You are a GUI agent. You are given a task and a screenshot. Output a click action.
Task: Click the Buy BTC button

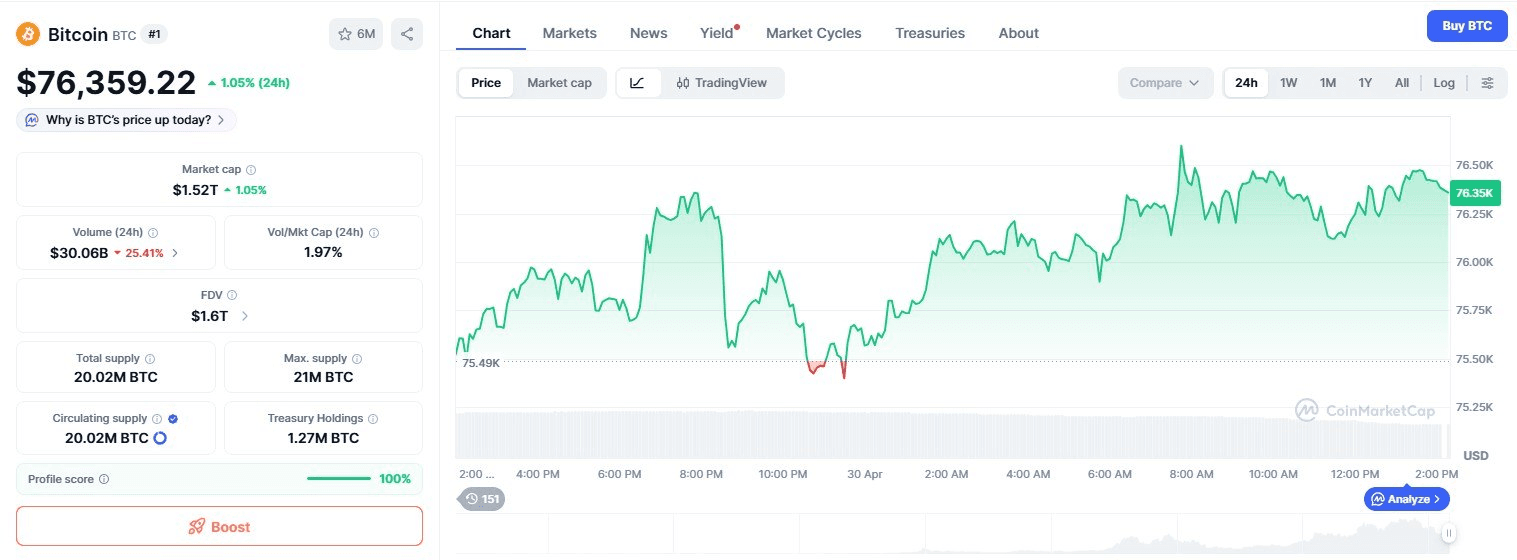pos(1467,26)
